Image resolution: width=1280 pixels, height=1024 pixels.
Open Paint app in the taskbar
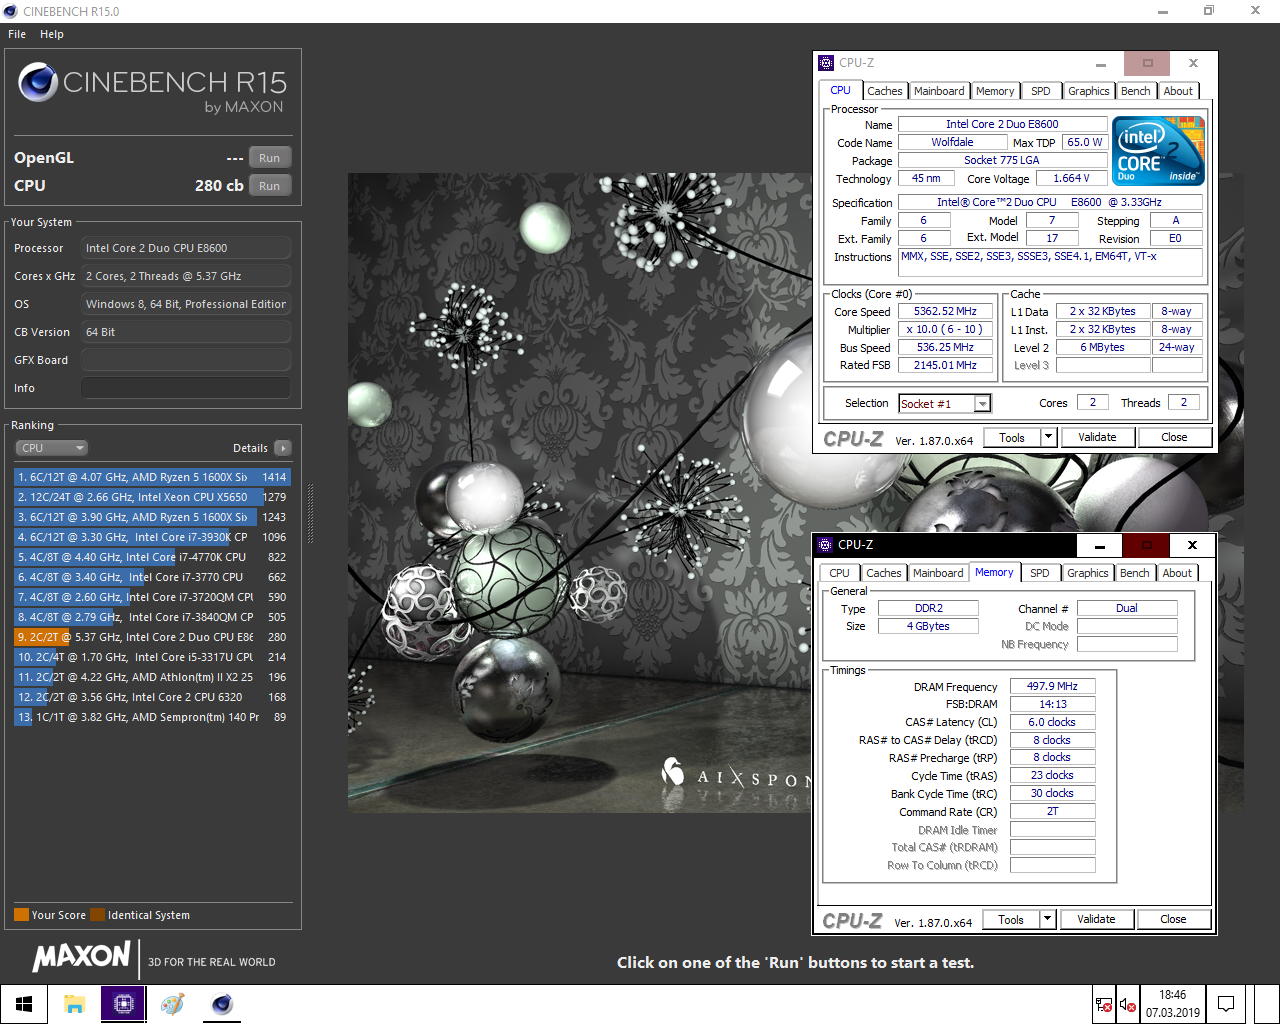tap(173, 1004)
